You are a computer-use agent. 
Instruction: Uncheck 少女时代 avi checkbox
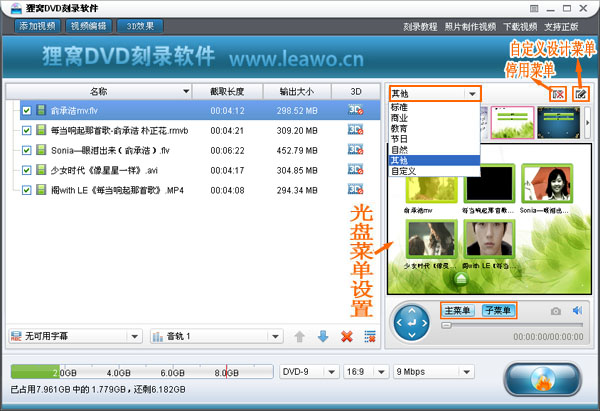pyautogui.click(x=26, y=170)
